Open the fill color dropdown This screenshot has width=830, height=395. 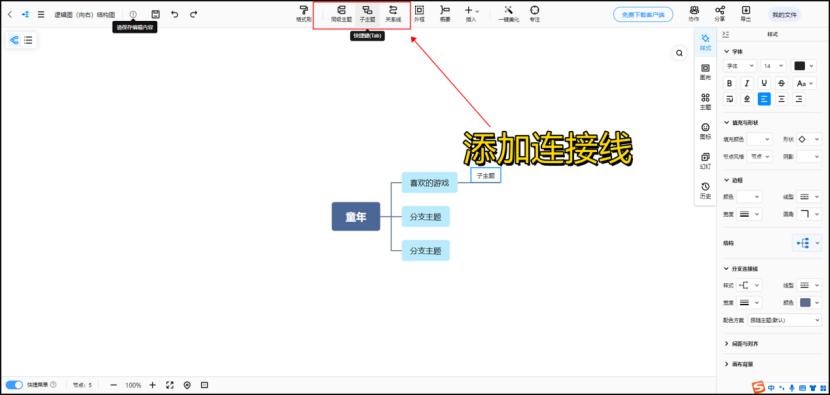coord(761,139)
